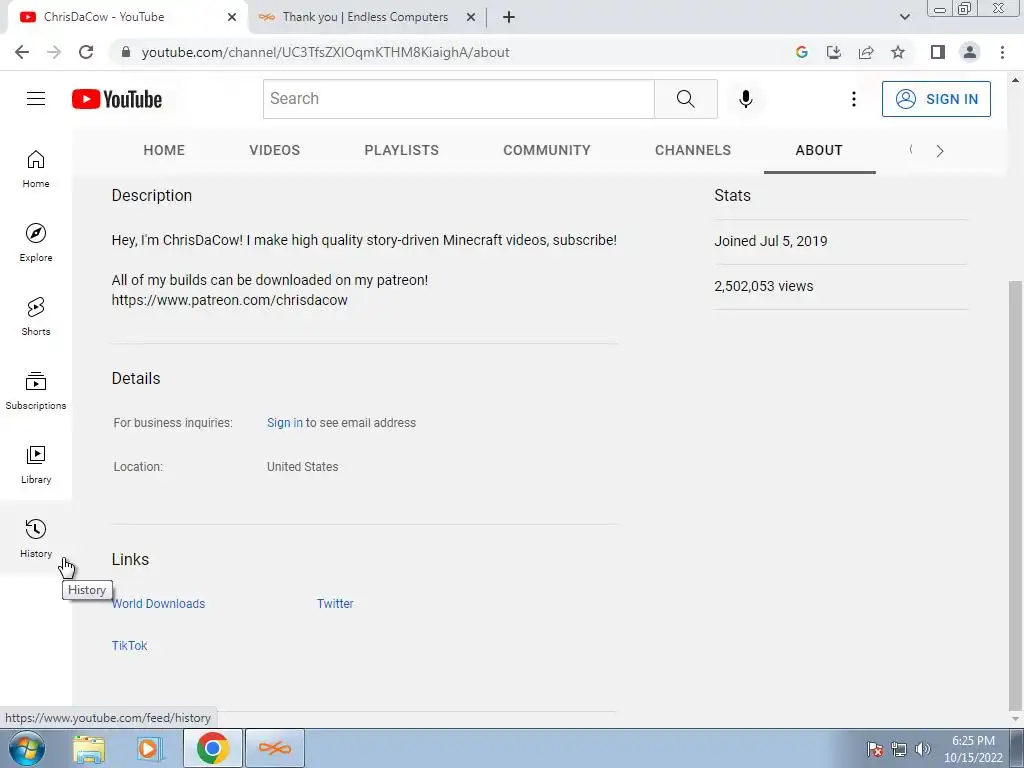Image resolution: width=1024 pixels, height=768 pixels.
Task: Open Subscriptions in sidebar
Action: pos(36,390)
